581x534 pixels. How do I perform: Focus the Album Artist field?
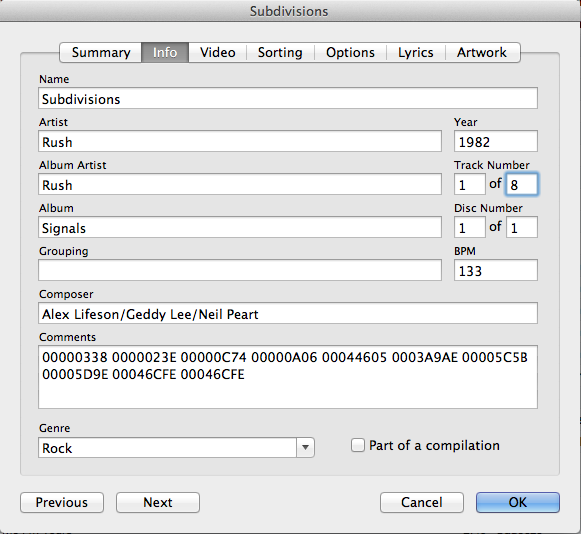(240, 184)
